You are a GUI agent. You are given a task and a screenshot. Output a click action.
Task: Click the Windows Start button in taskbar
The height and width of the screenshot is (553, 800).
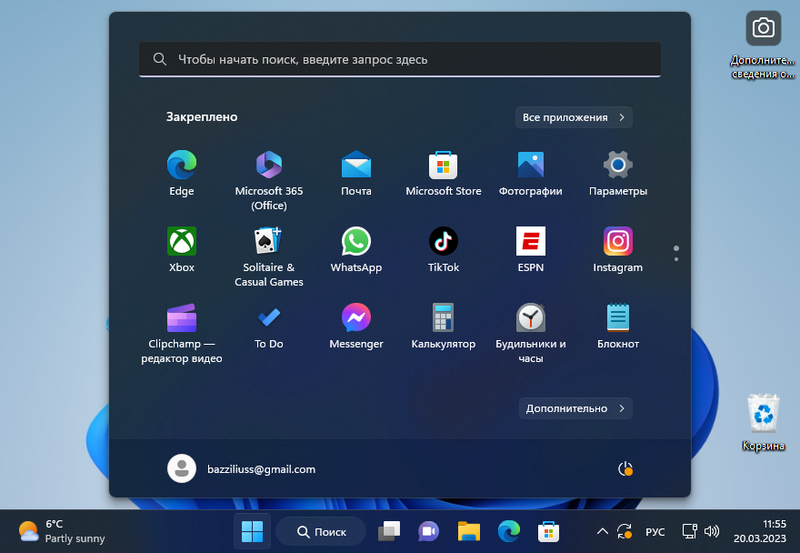252,532
